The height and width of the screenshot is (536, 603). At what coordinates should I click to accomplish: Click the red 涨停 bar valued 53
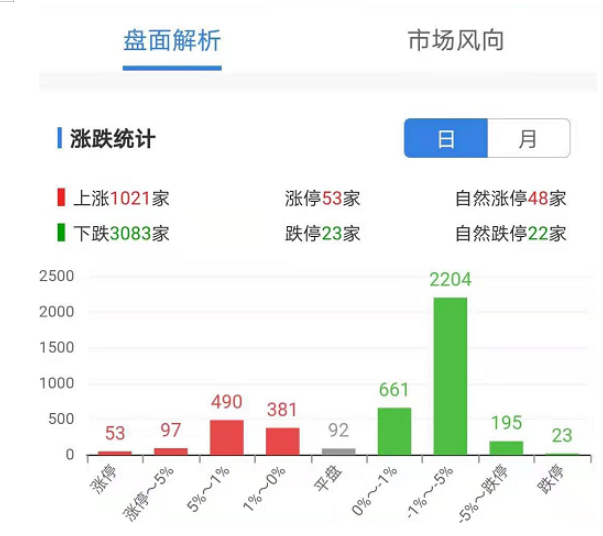pyautogui.click(x=115, y=453)
